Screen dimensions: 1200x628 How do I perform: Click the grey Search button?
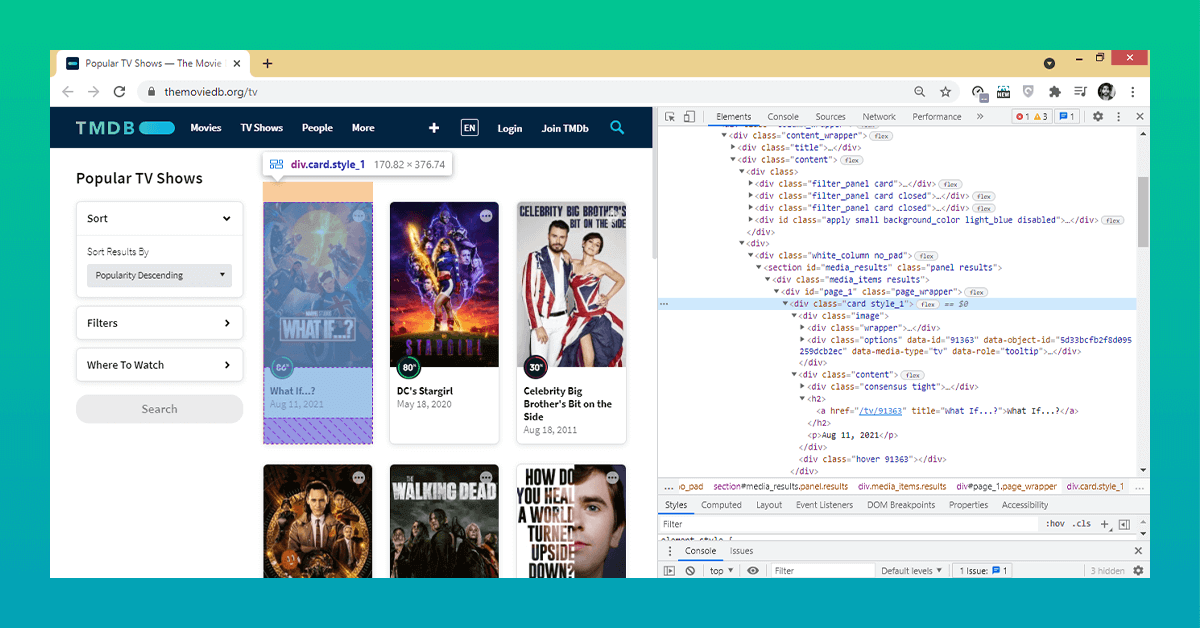click(159, 409)
